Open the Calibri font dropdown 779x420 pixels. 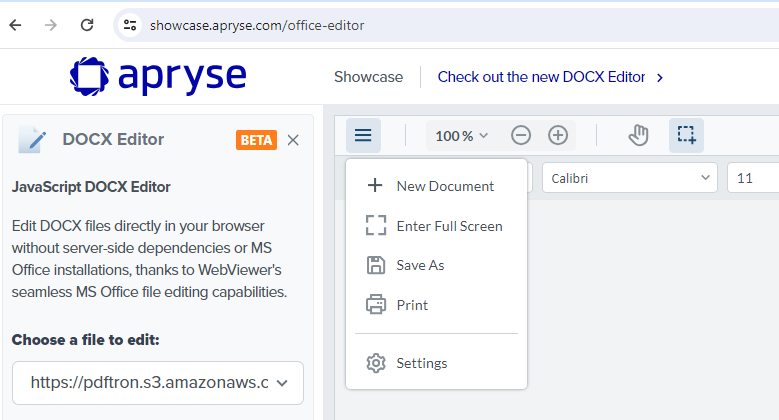tap(629, 178)
